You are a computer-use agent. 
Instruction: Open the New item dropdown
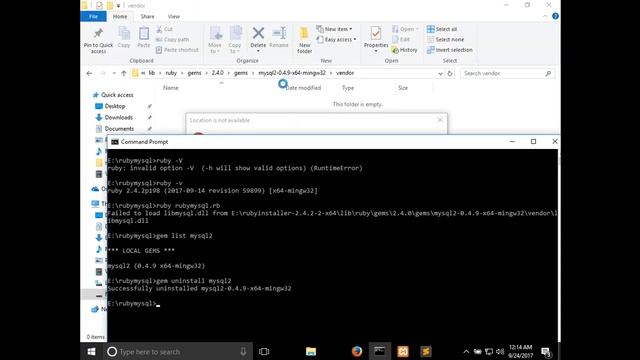(x=334, y=29)
